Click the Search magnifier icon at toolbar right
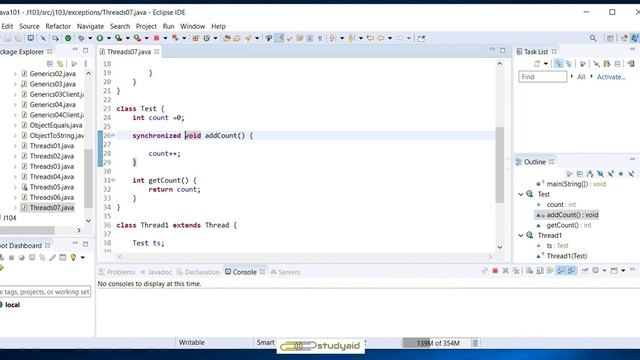Image resolution: width=640 pixels, height=360 pixels. [x=593, y=38]
